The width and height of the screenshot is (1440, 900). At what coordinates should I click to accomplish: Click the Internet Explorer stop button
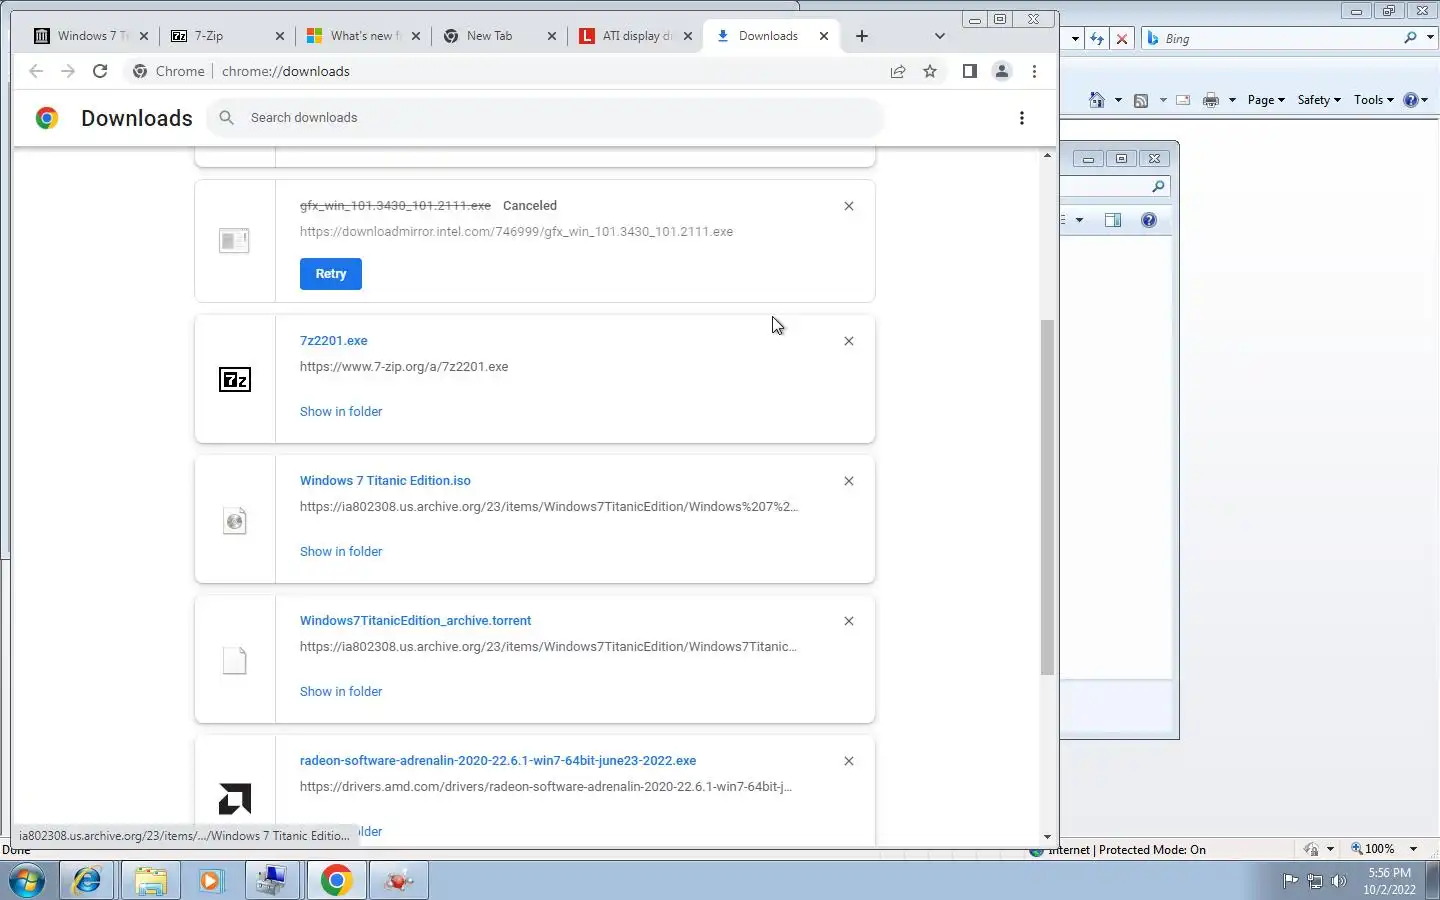click(x=1122, y=39)
